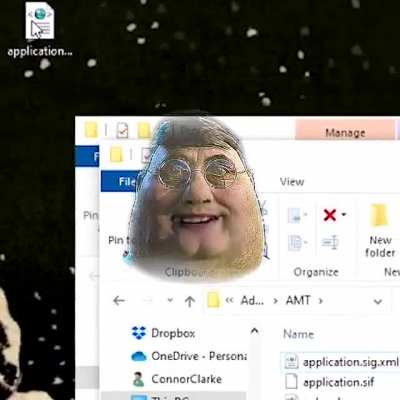Select the application.sig.xml file

341,362
